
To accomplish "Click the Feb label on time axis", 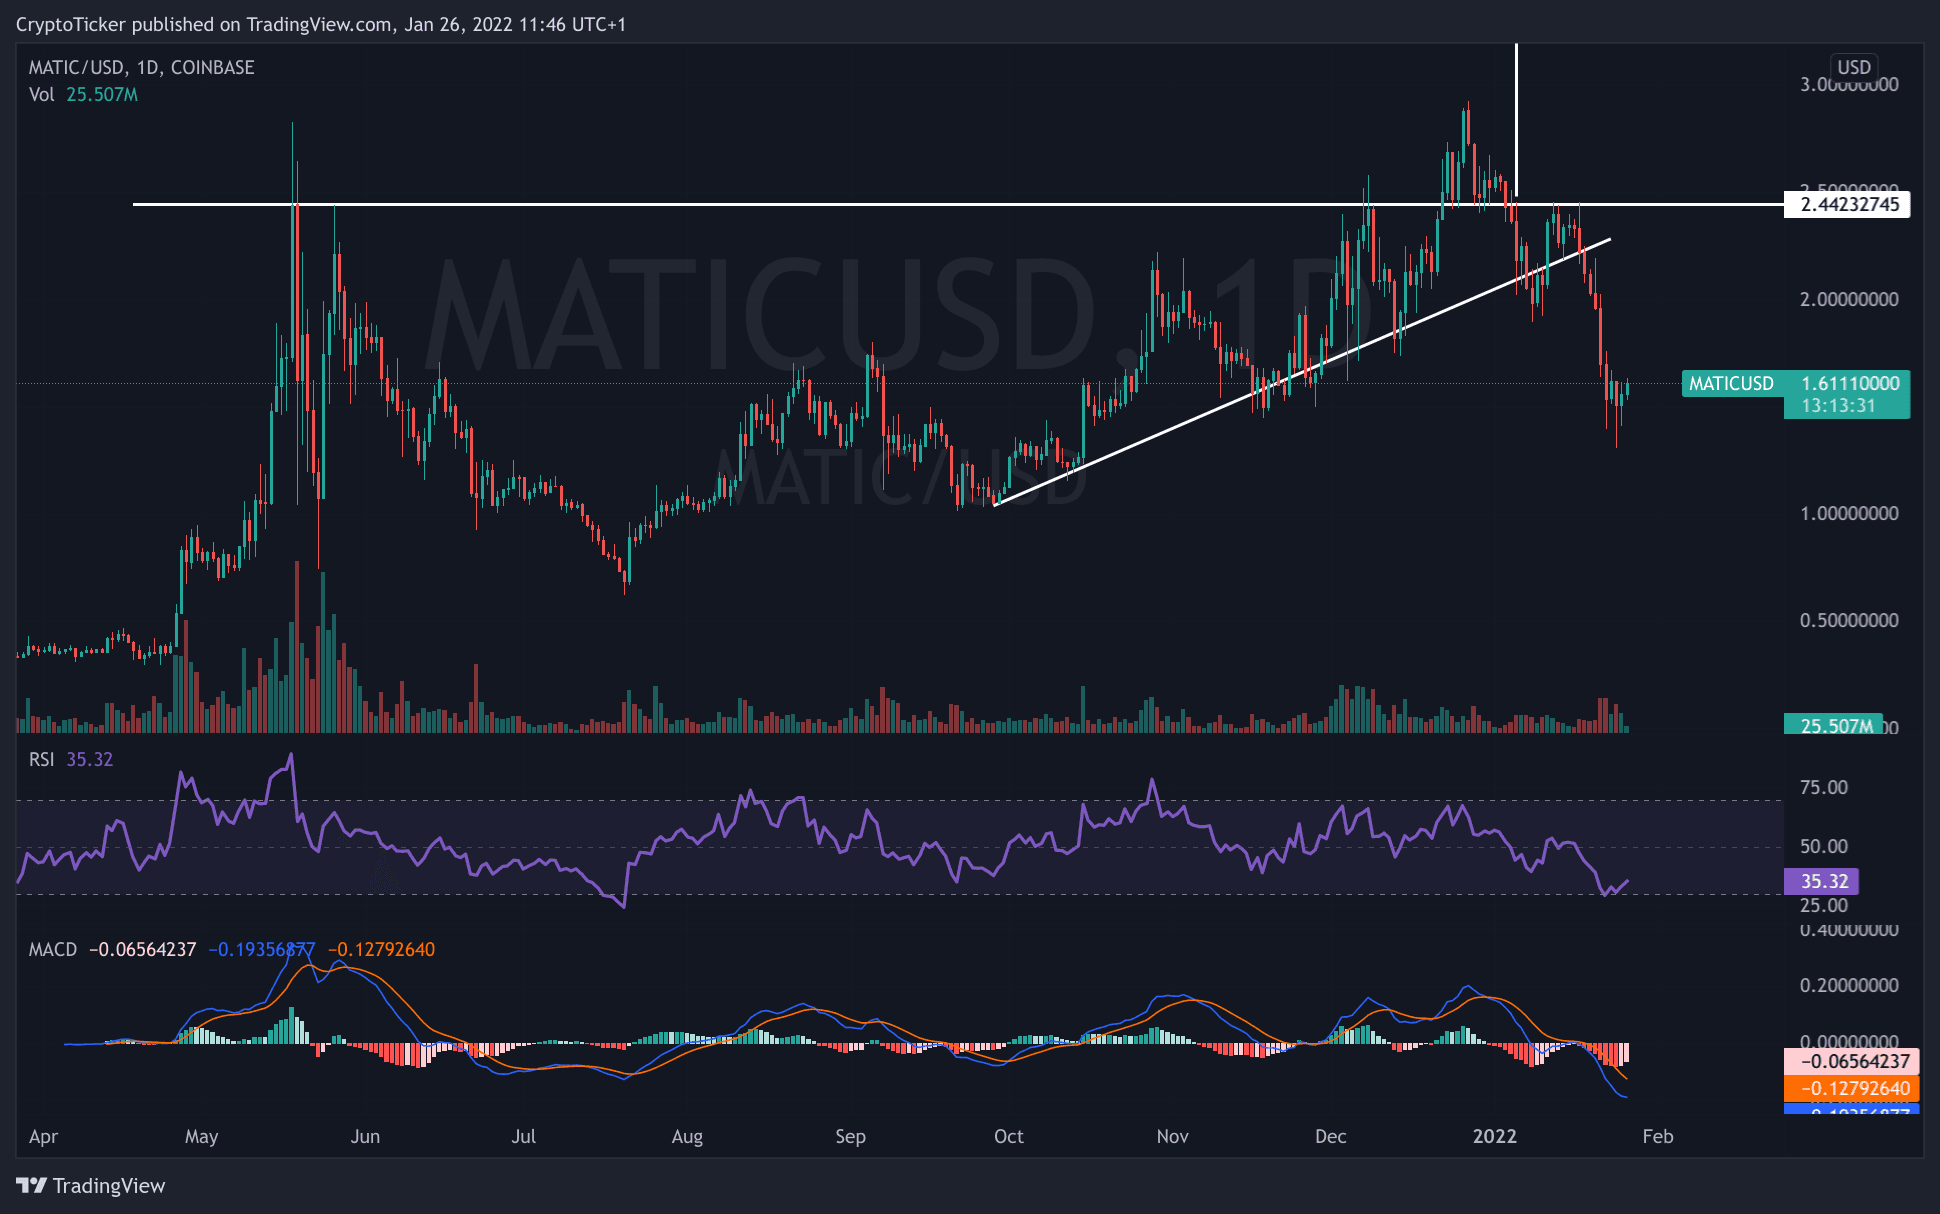I will 1657,1136.
